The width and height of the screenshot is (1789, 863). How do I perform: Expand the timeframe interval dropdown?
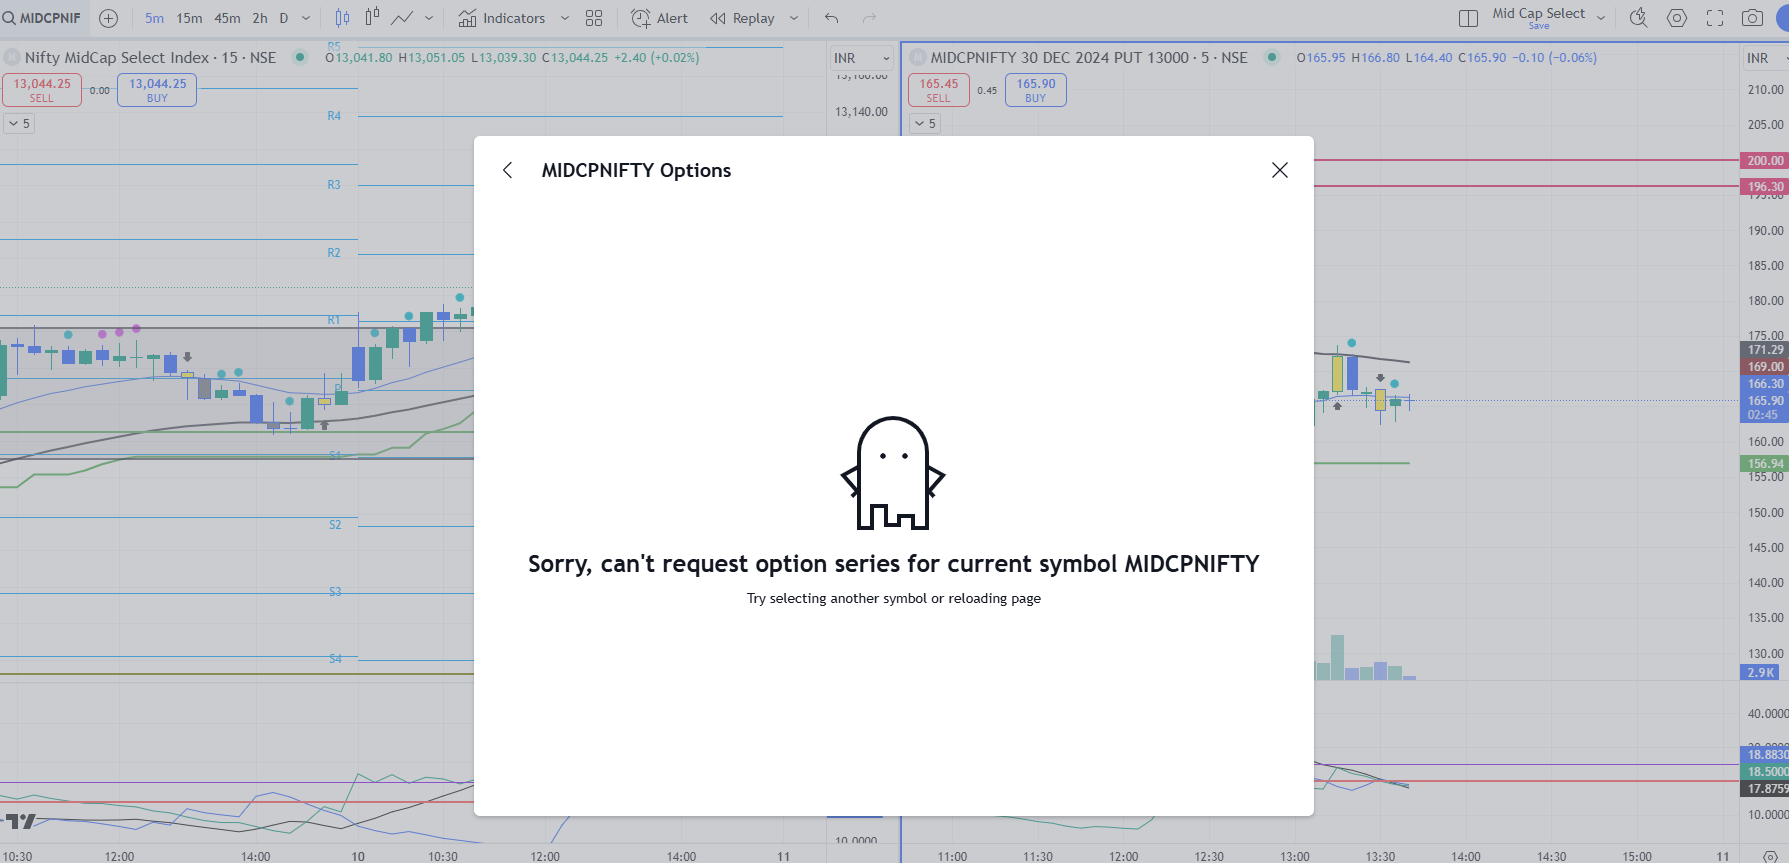pyautogui.click(x=306, y=18)
